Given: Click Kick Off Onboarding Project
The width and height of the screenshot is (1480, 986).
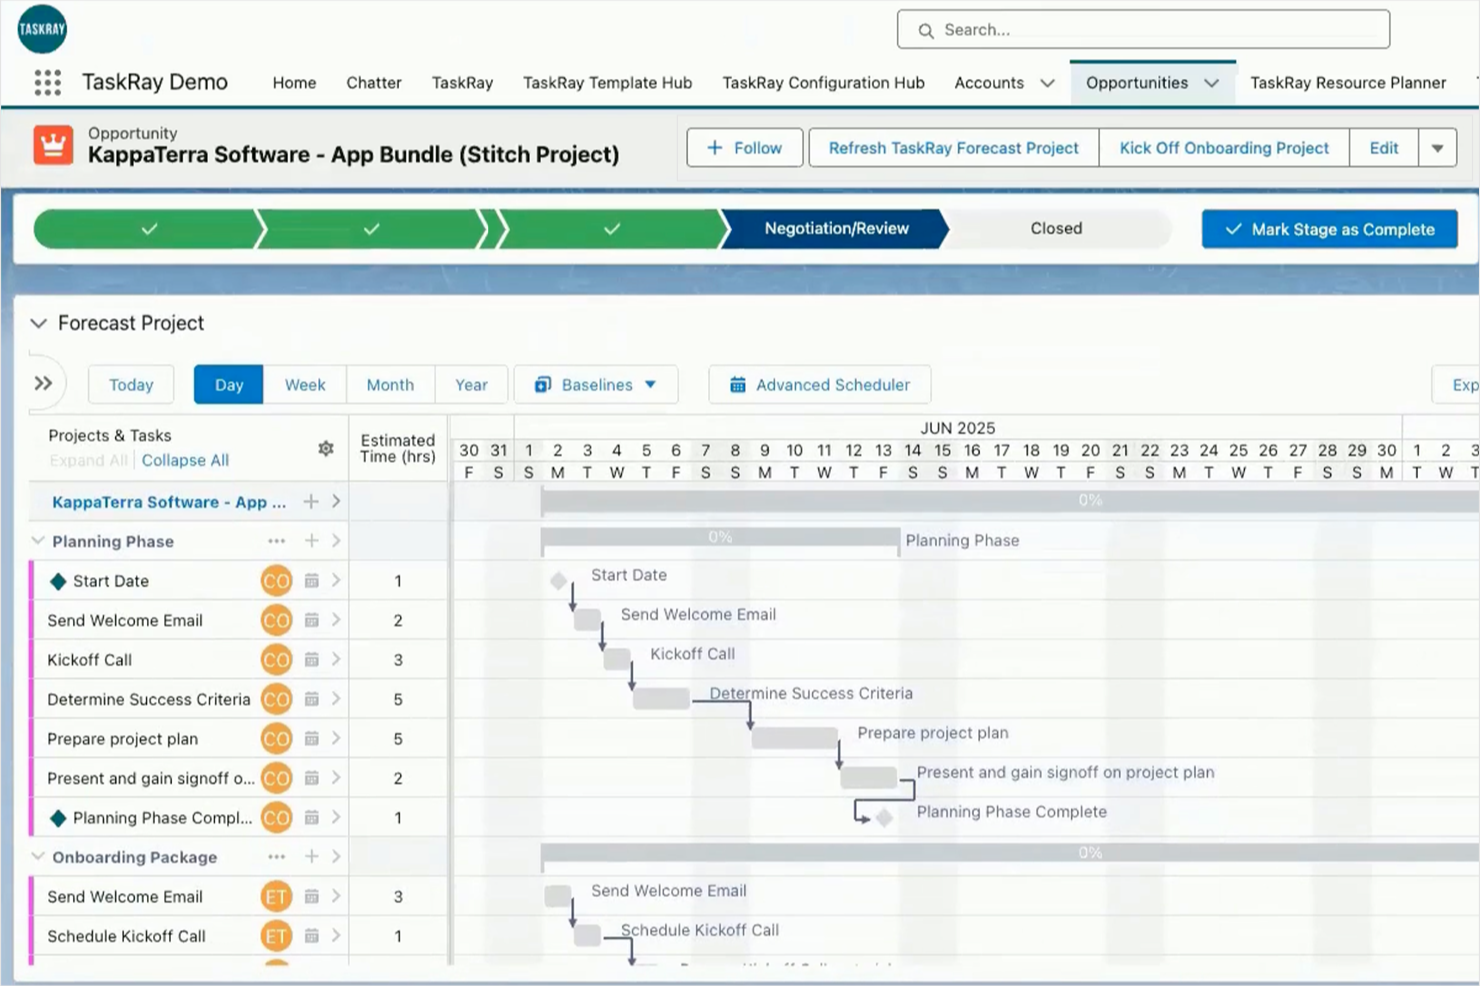Looking at the screenshot, I should pos(1224,148).
